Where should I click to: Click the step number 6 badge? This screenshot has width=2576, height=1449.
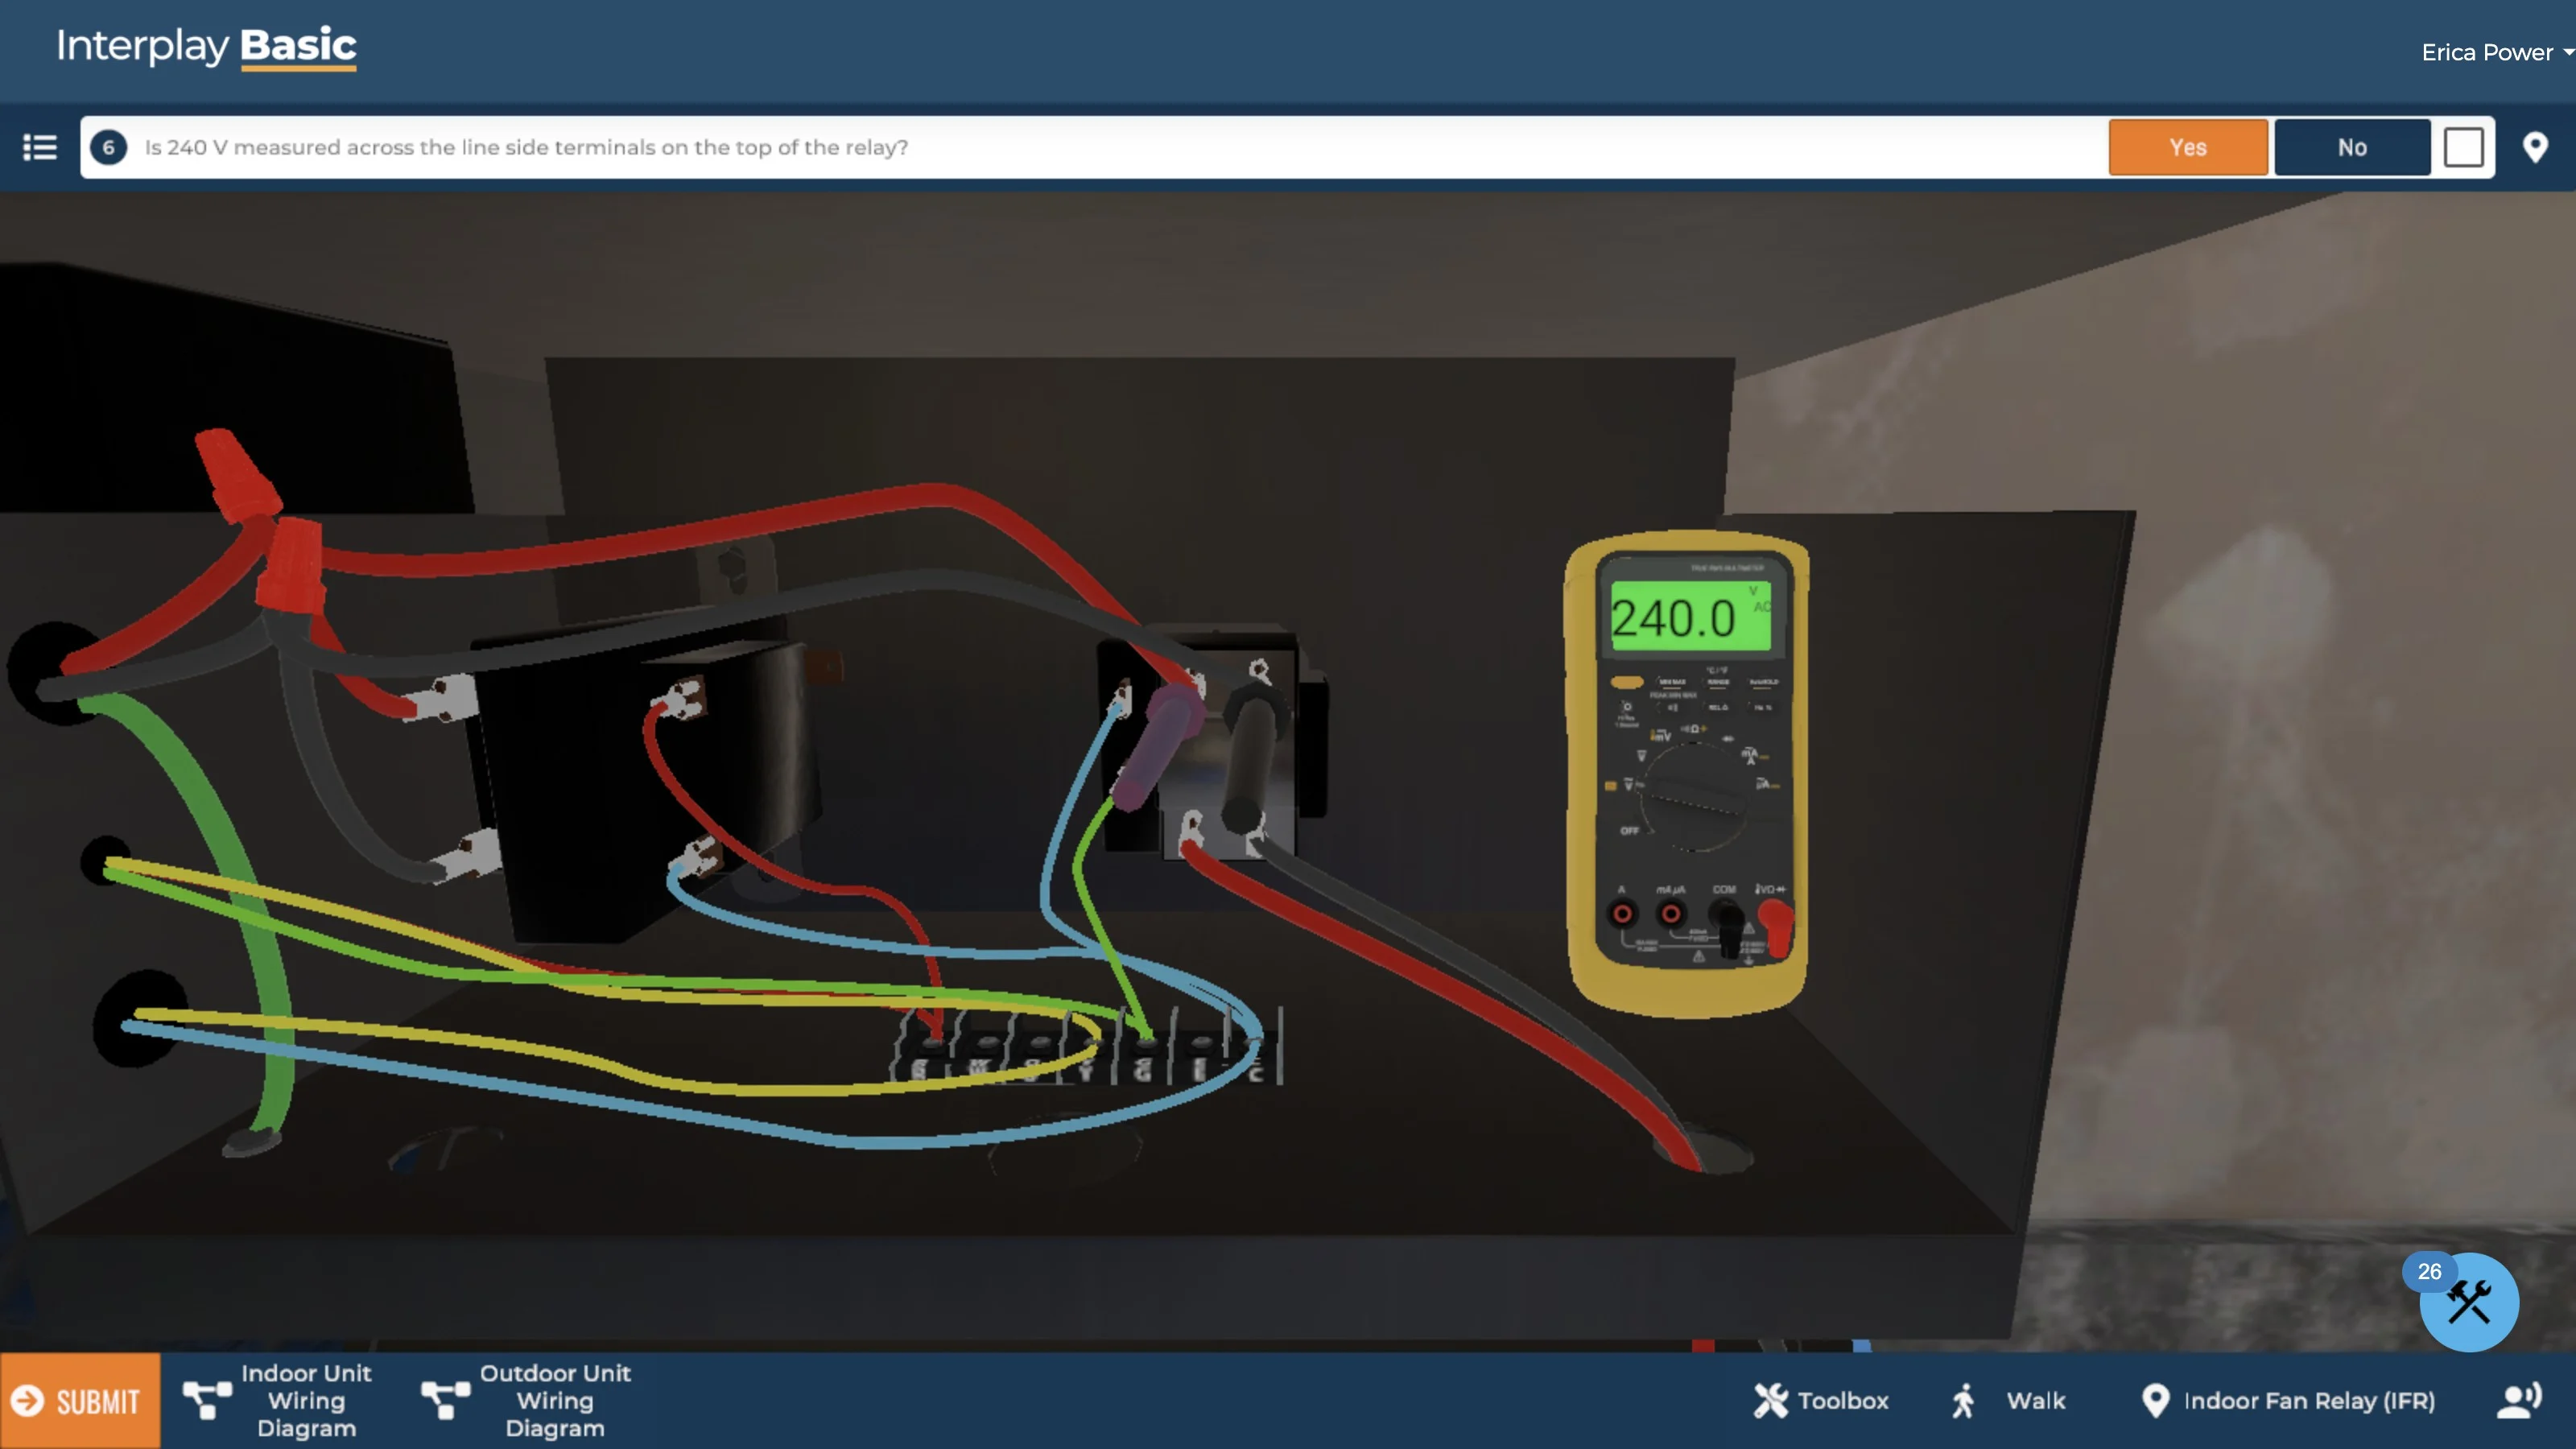[108, 147]
